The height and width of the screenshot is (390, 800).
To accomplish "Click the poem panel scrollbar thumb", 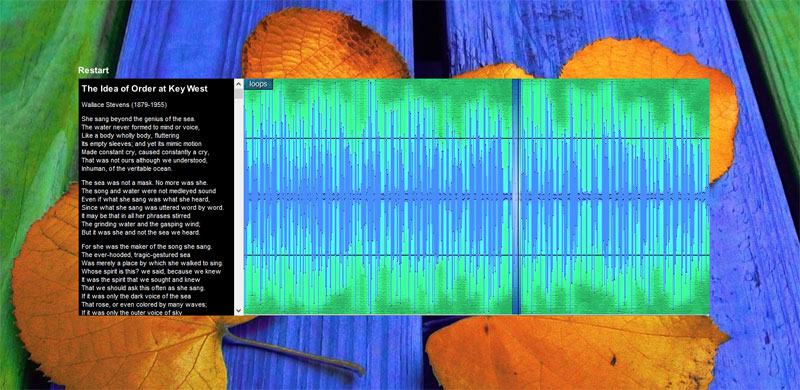I will (239, 93).
